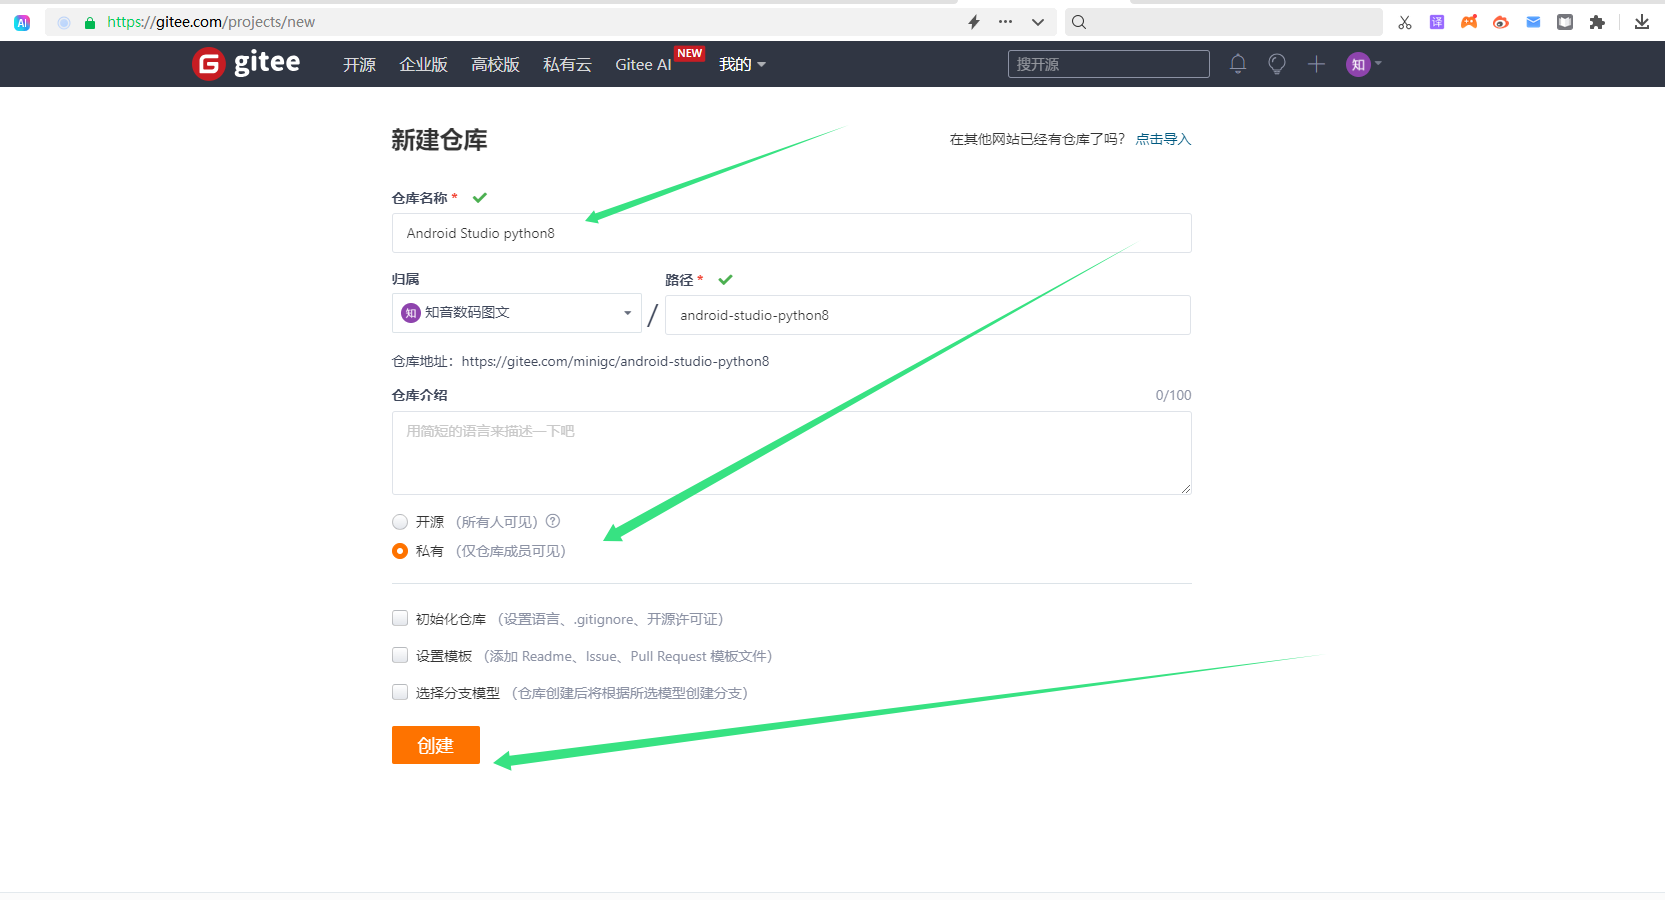Check the 初始化仓库 checkbox
Screen dimensions: 1665x900
[400, 618]
